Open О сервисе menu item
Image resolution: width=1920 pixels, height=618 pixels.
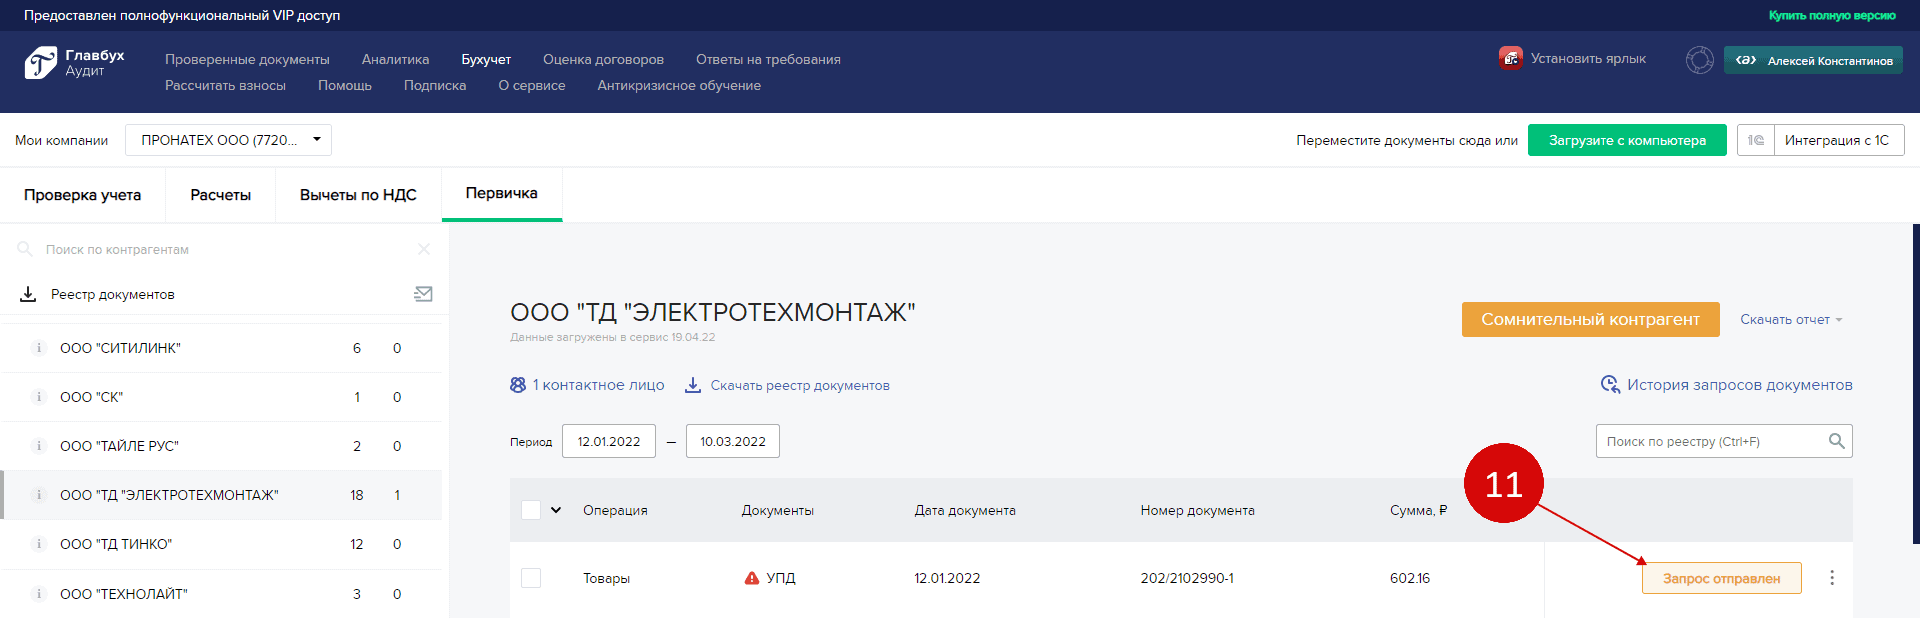pyautogui.click(x=532, y=85)
